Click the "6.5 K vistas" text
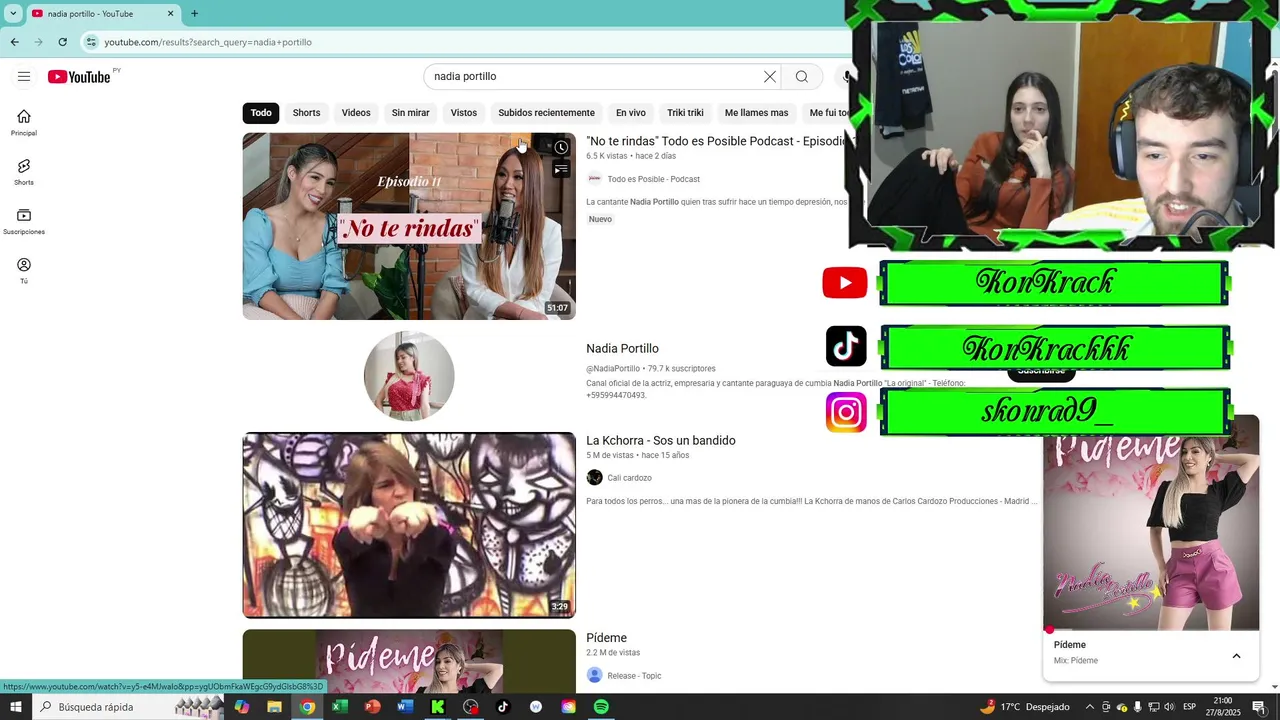The height and width of the screenshot is (720, 1280). (607, 156)
